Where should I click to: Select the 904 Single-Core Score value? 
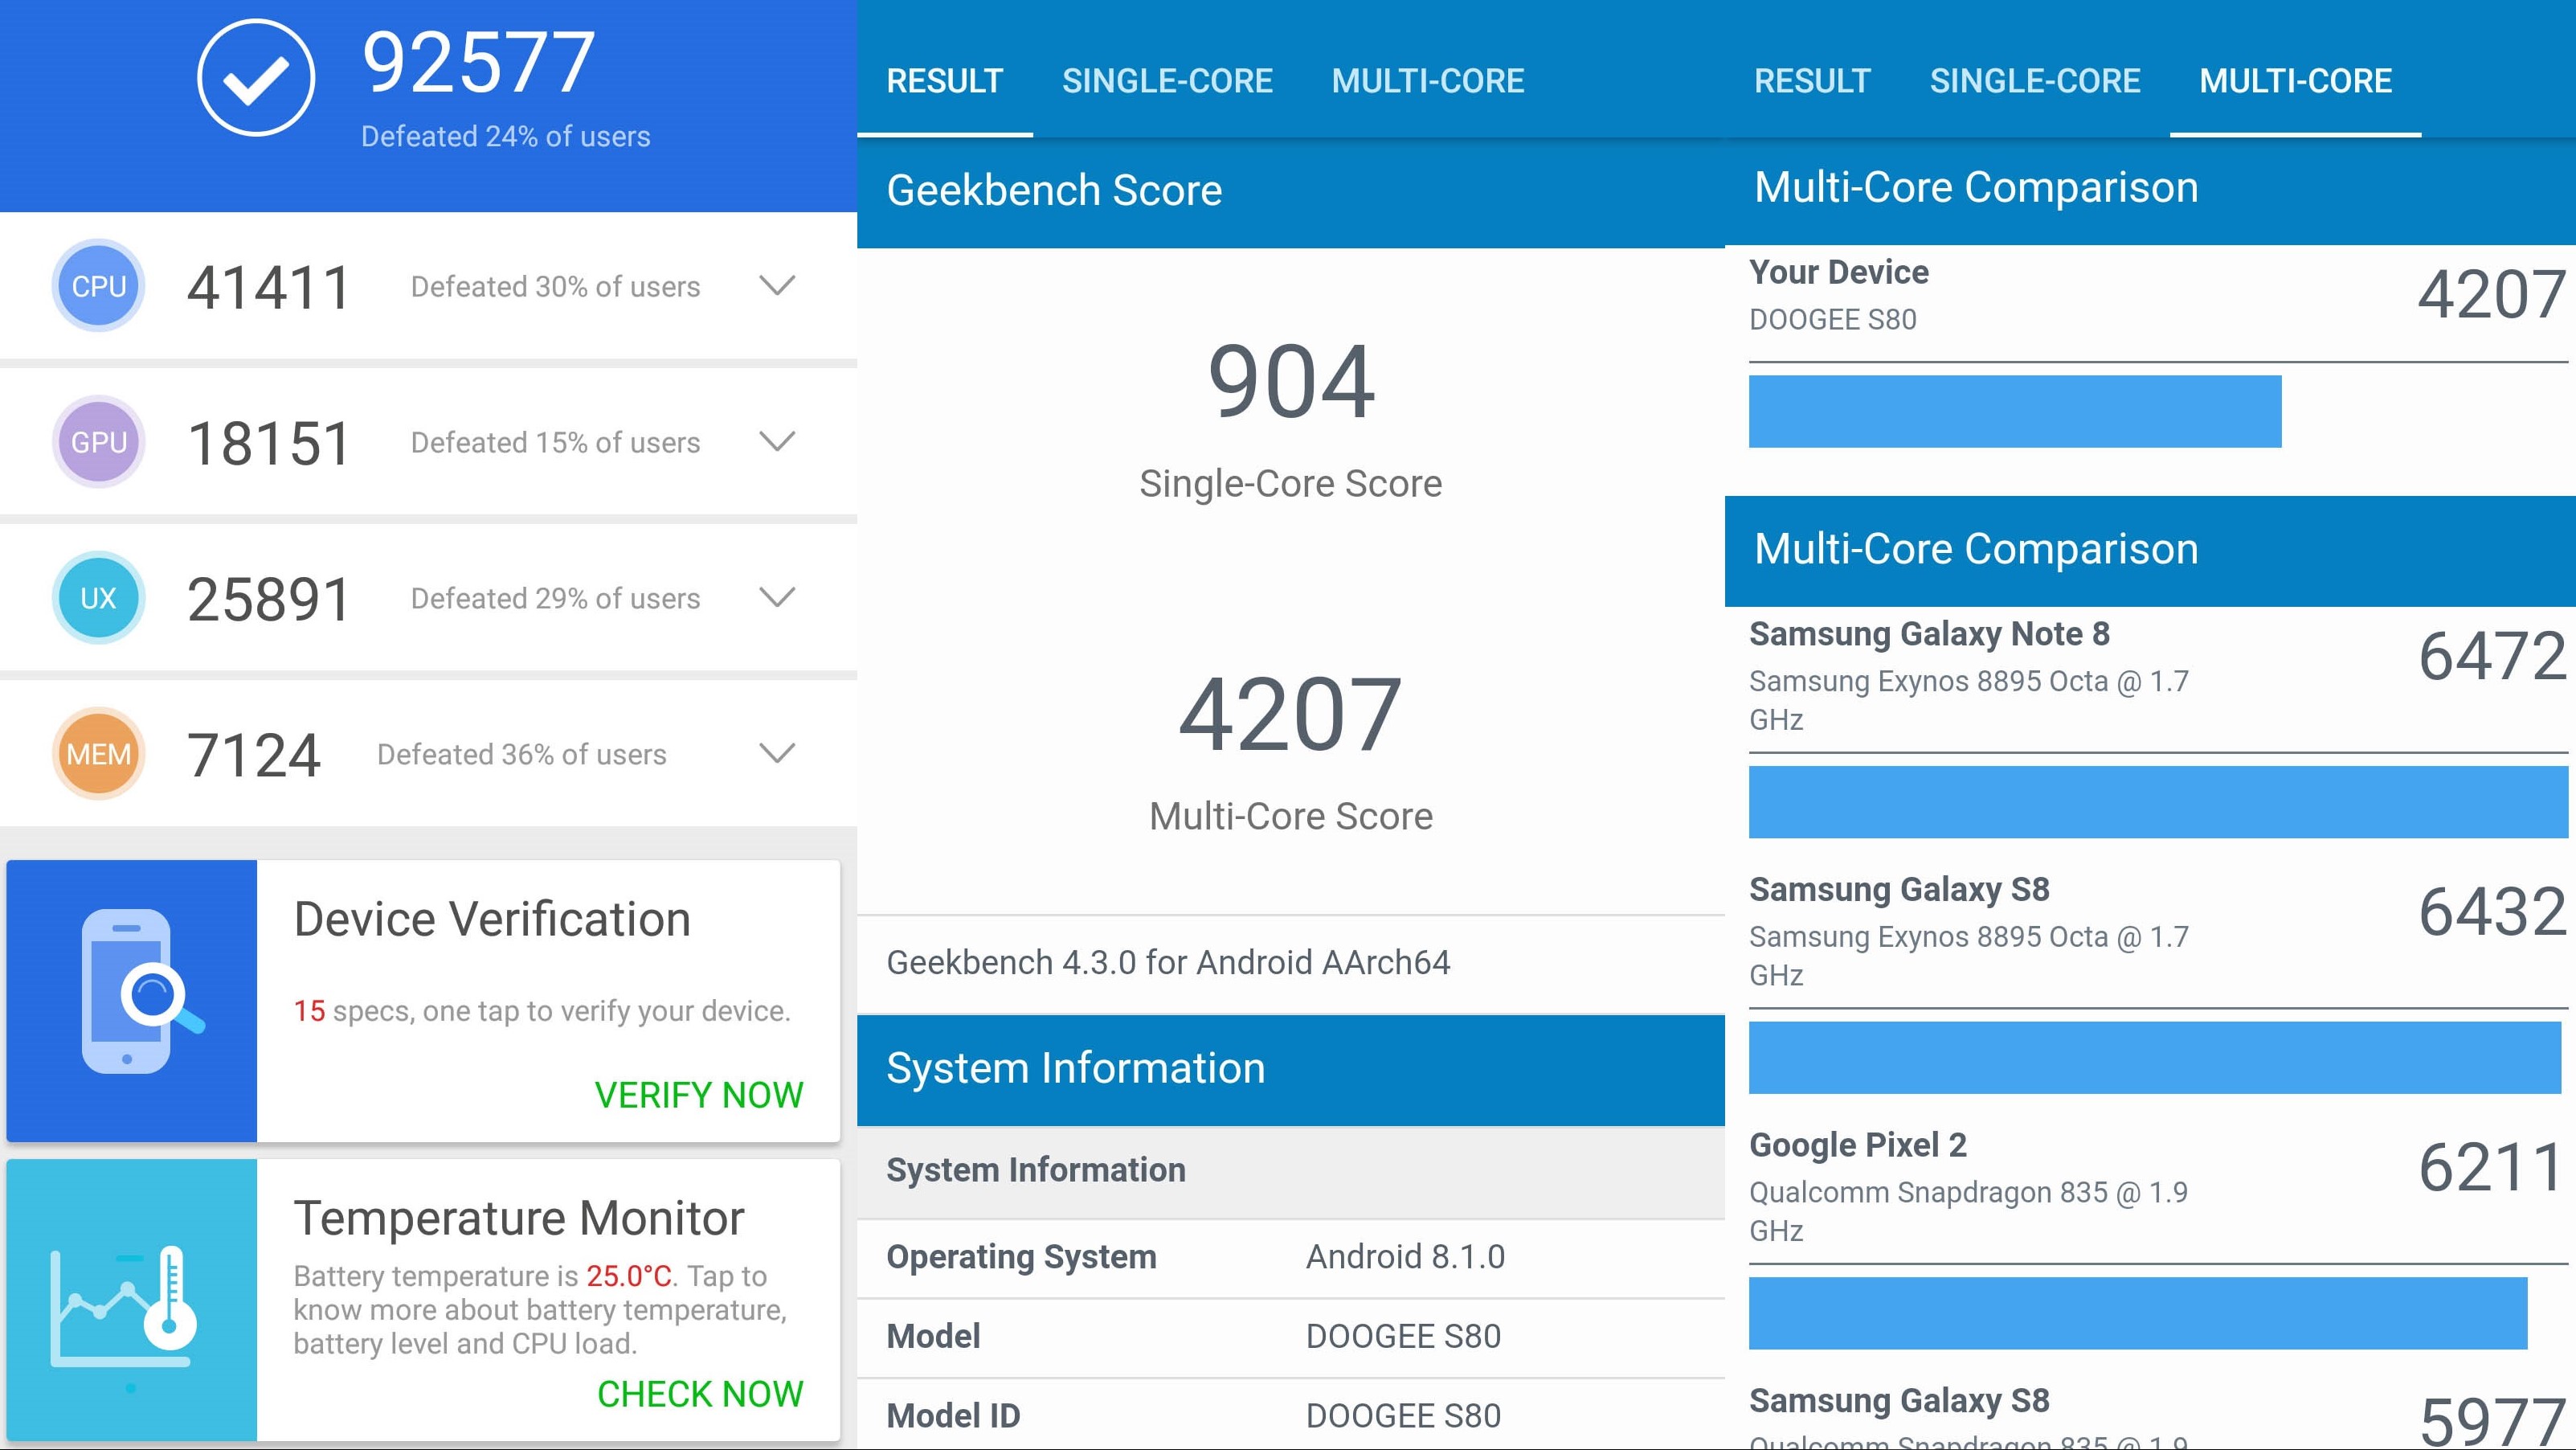pyautogui.click(x=1291, y=382)
